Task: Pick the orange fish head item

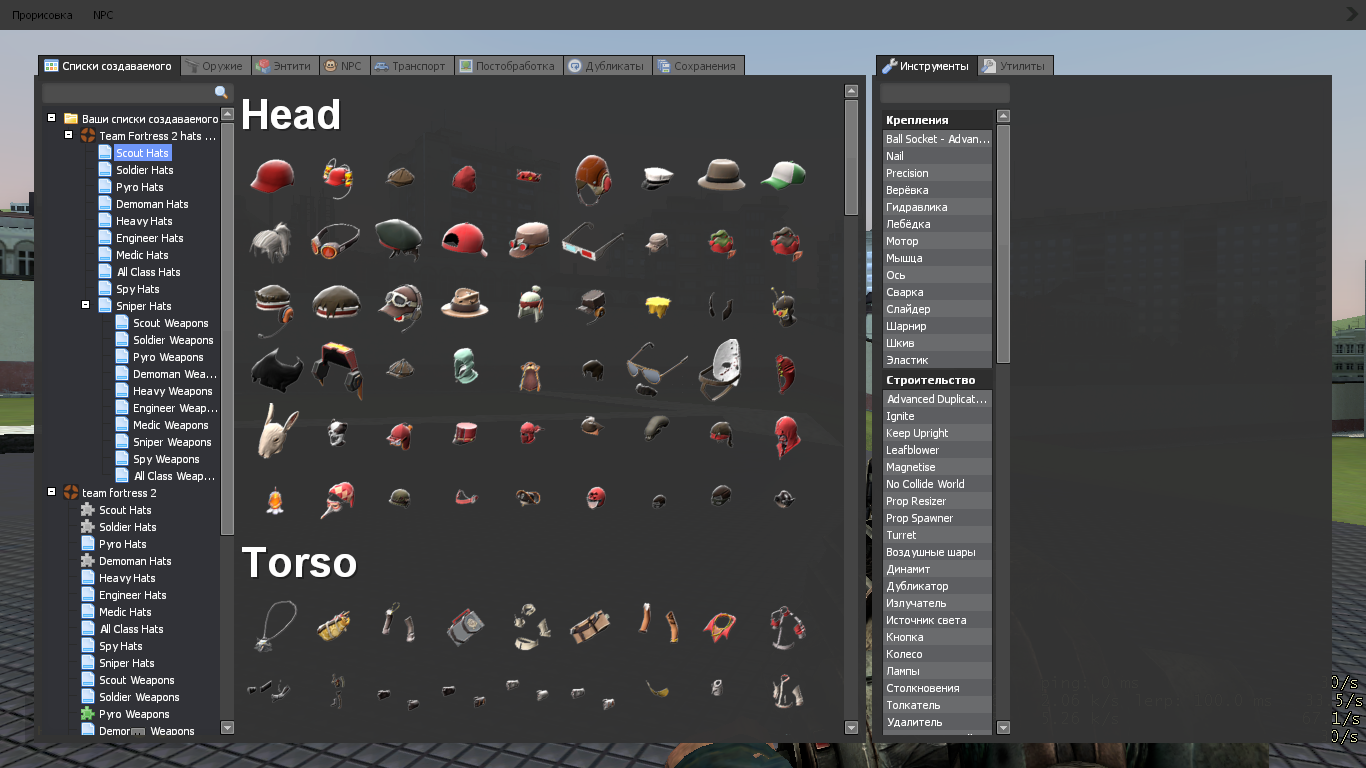Action: coord(273,500)
